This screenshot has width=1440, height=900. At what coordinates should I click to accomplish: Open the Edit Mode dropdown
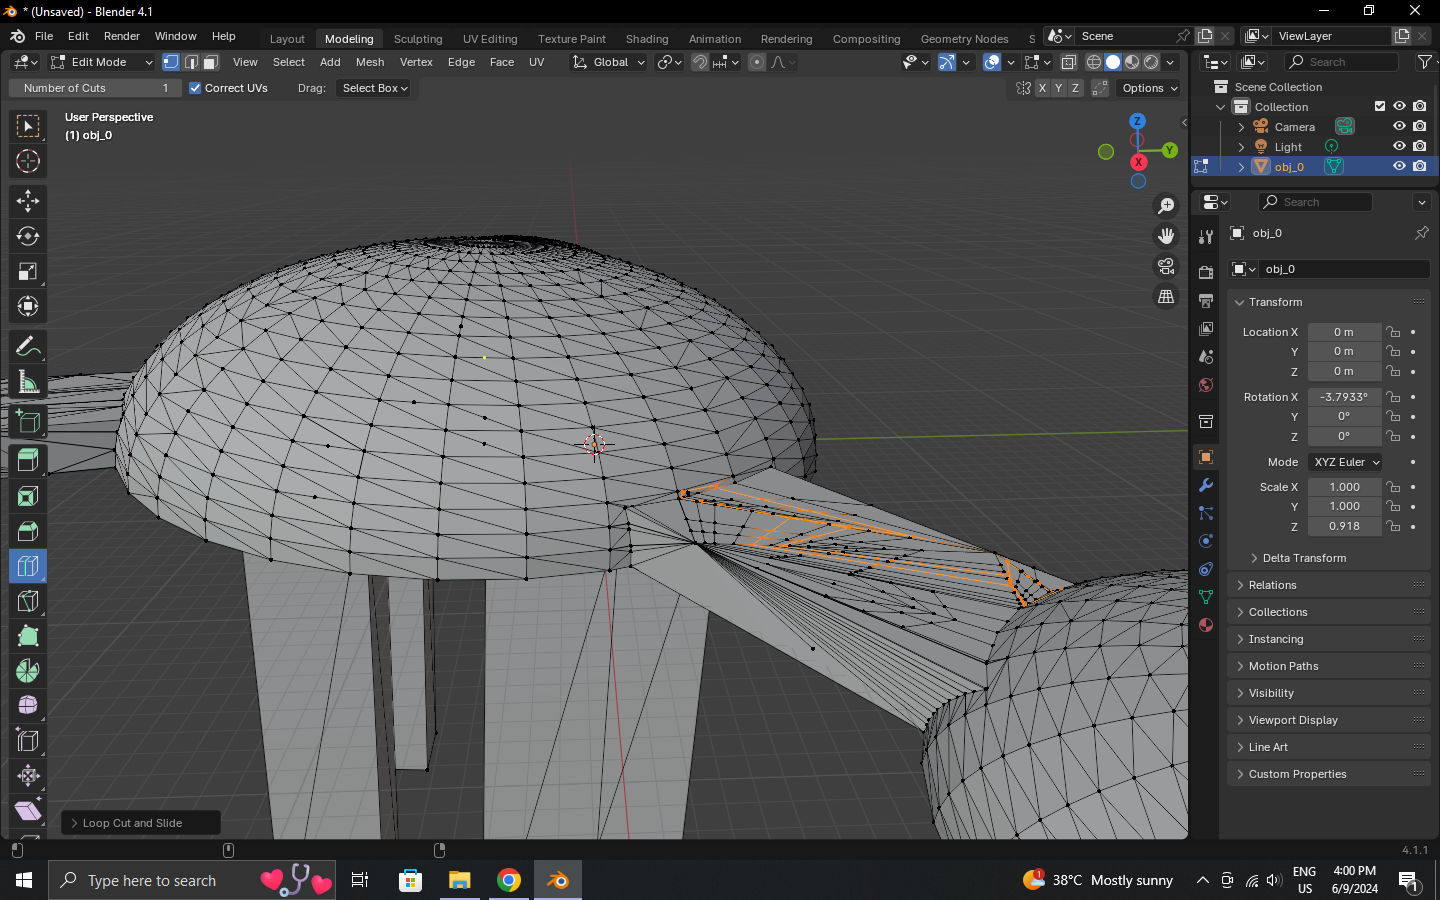(101, 62)
